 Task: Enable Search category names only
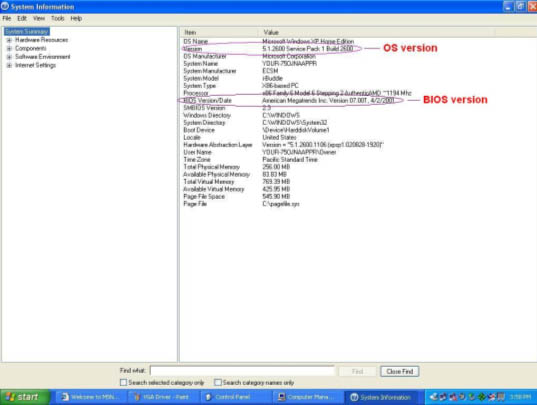click(218, 382)
